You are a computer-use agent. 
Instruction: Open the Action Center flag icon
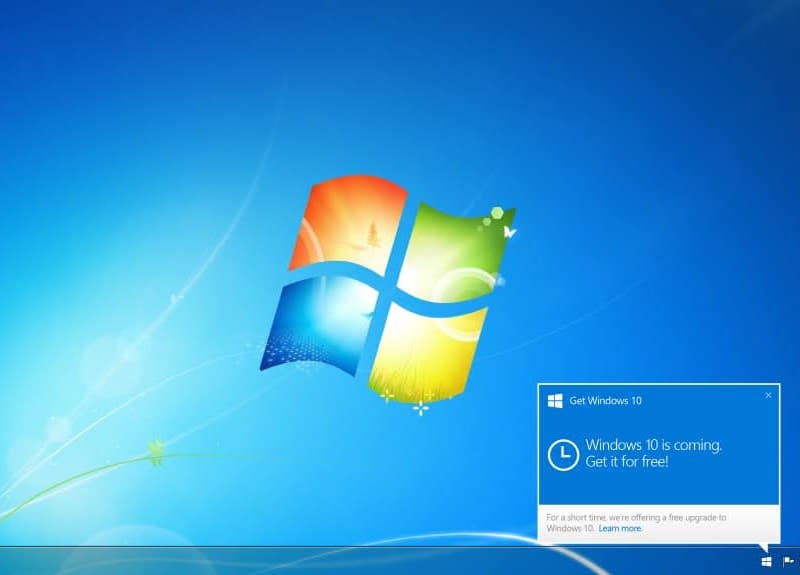pos(788,562)
